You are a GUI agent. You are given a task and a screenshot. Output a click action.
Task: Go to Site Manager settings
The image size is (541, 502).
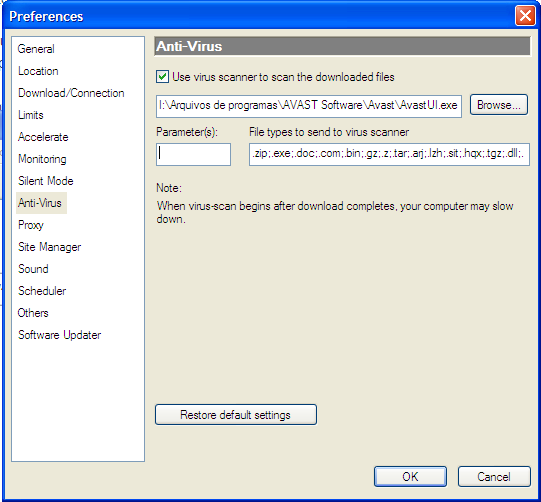coord(49,247)
